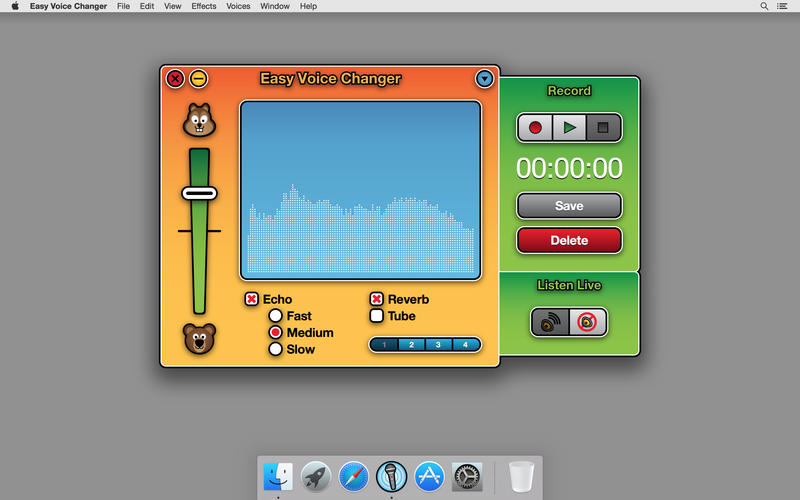Screen dimensions: 800x500
Task: Enable Listen Live speaker icon
Action: click(550, 322)
